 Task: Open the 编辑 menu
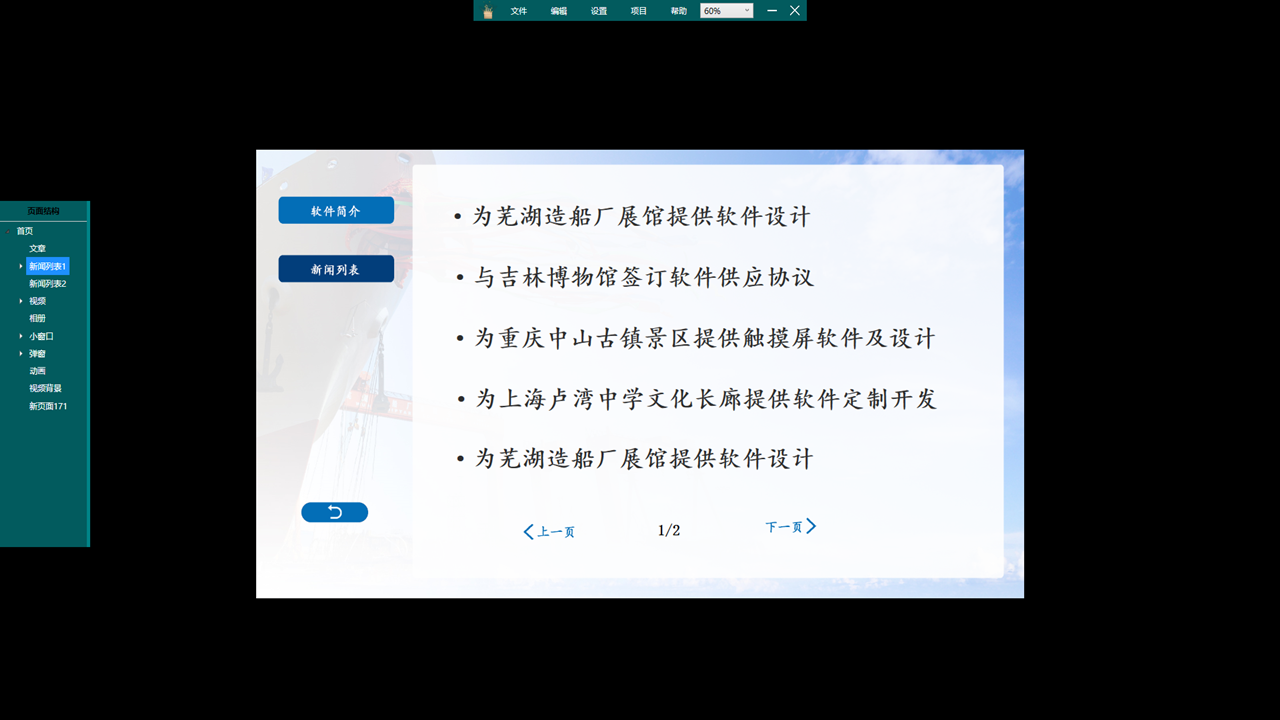click(x=557, y=10)
